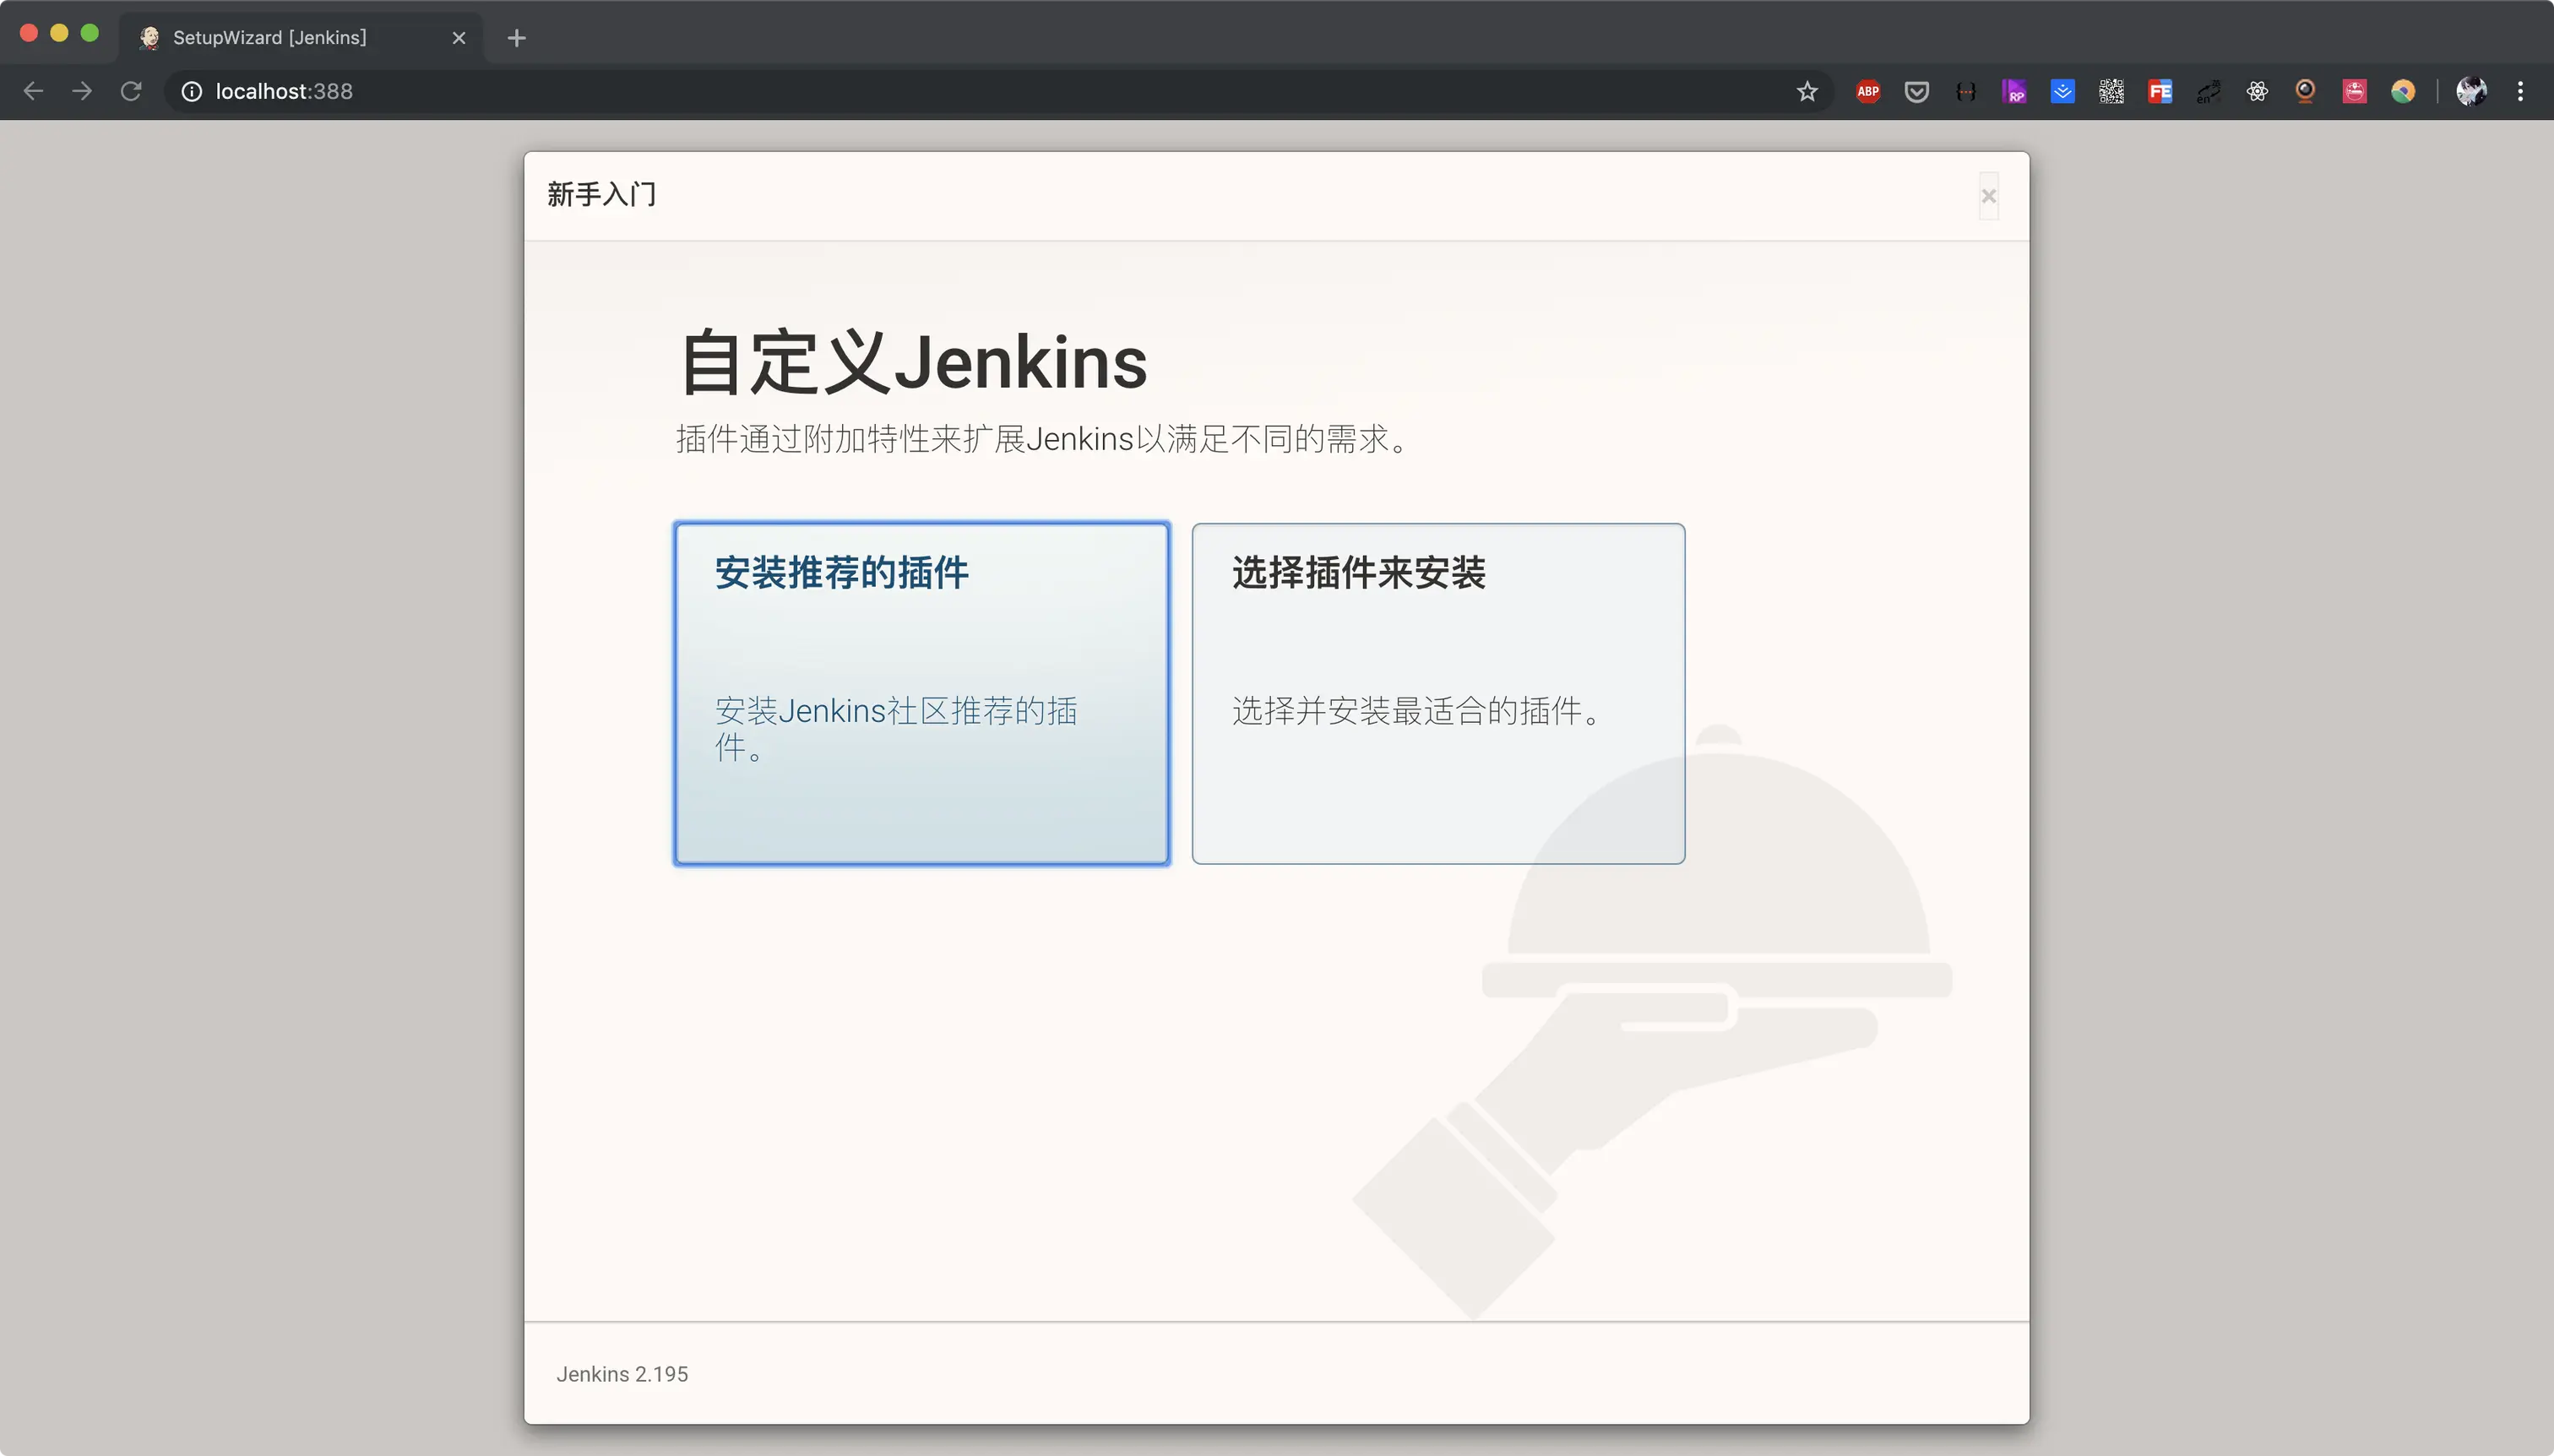Viewport: 2554px width, 1456px height.
Task: Close the 新手入门 wizard dialog
Action: pos(1988,196)
